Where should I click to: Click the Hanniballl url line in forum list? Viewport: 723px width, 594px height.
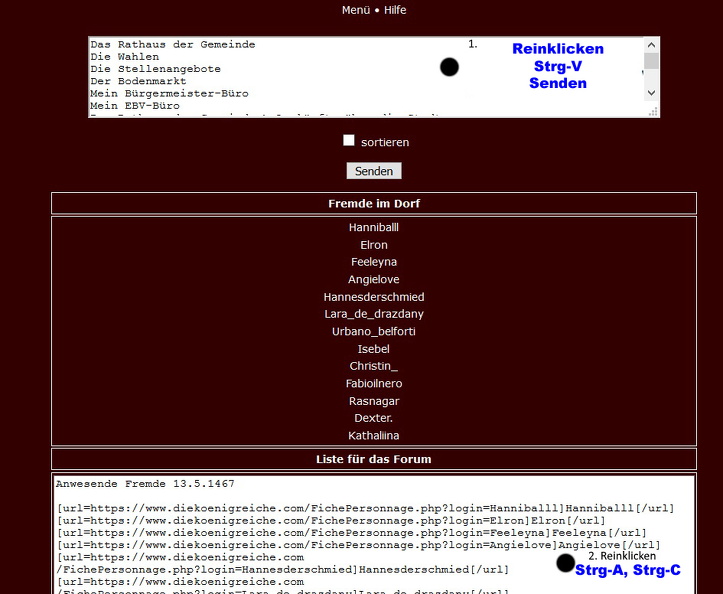(x=365, y=508)
